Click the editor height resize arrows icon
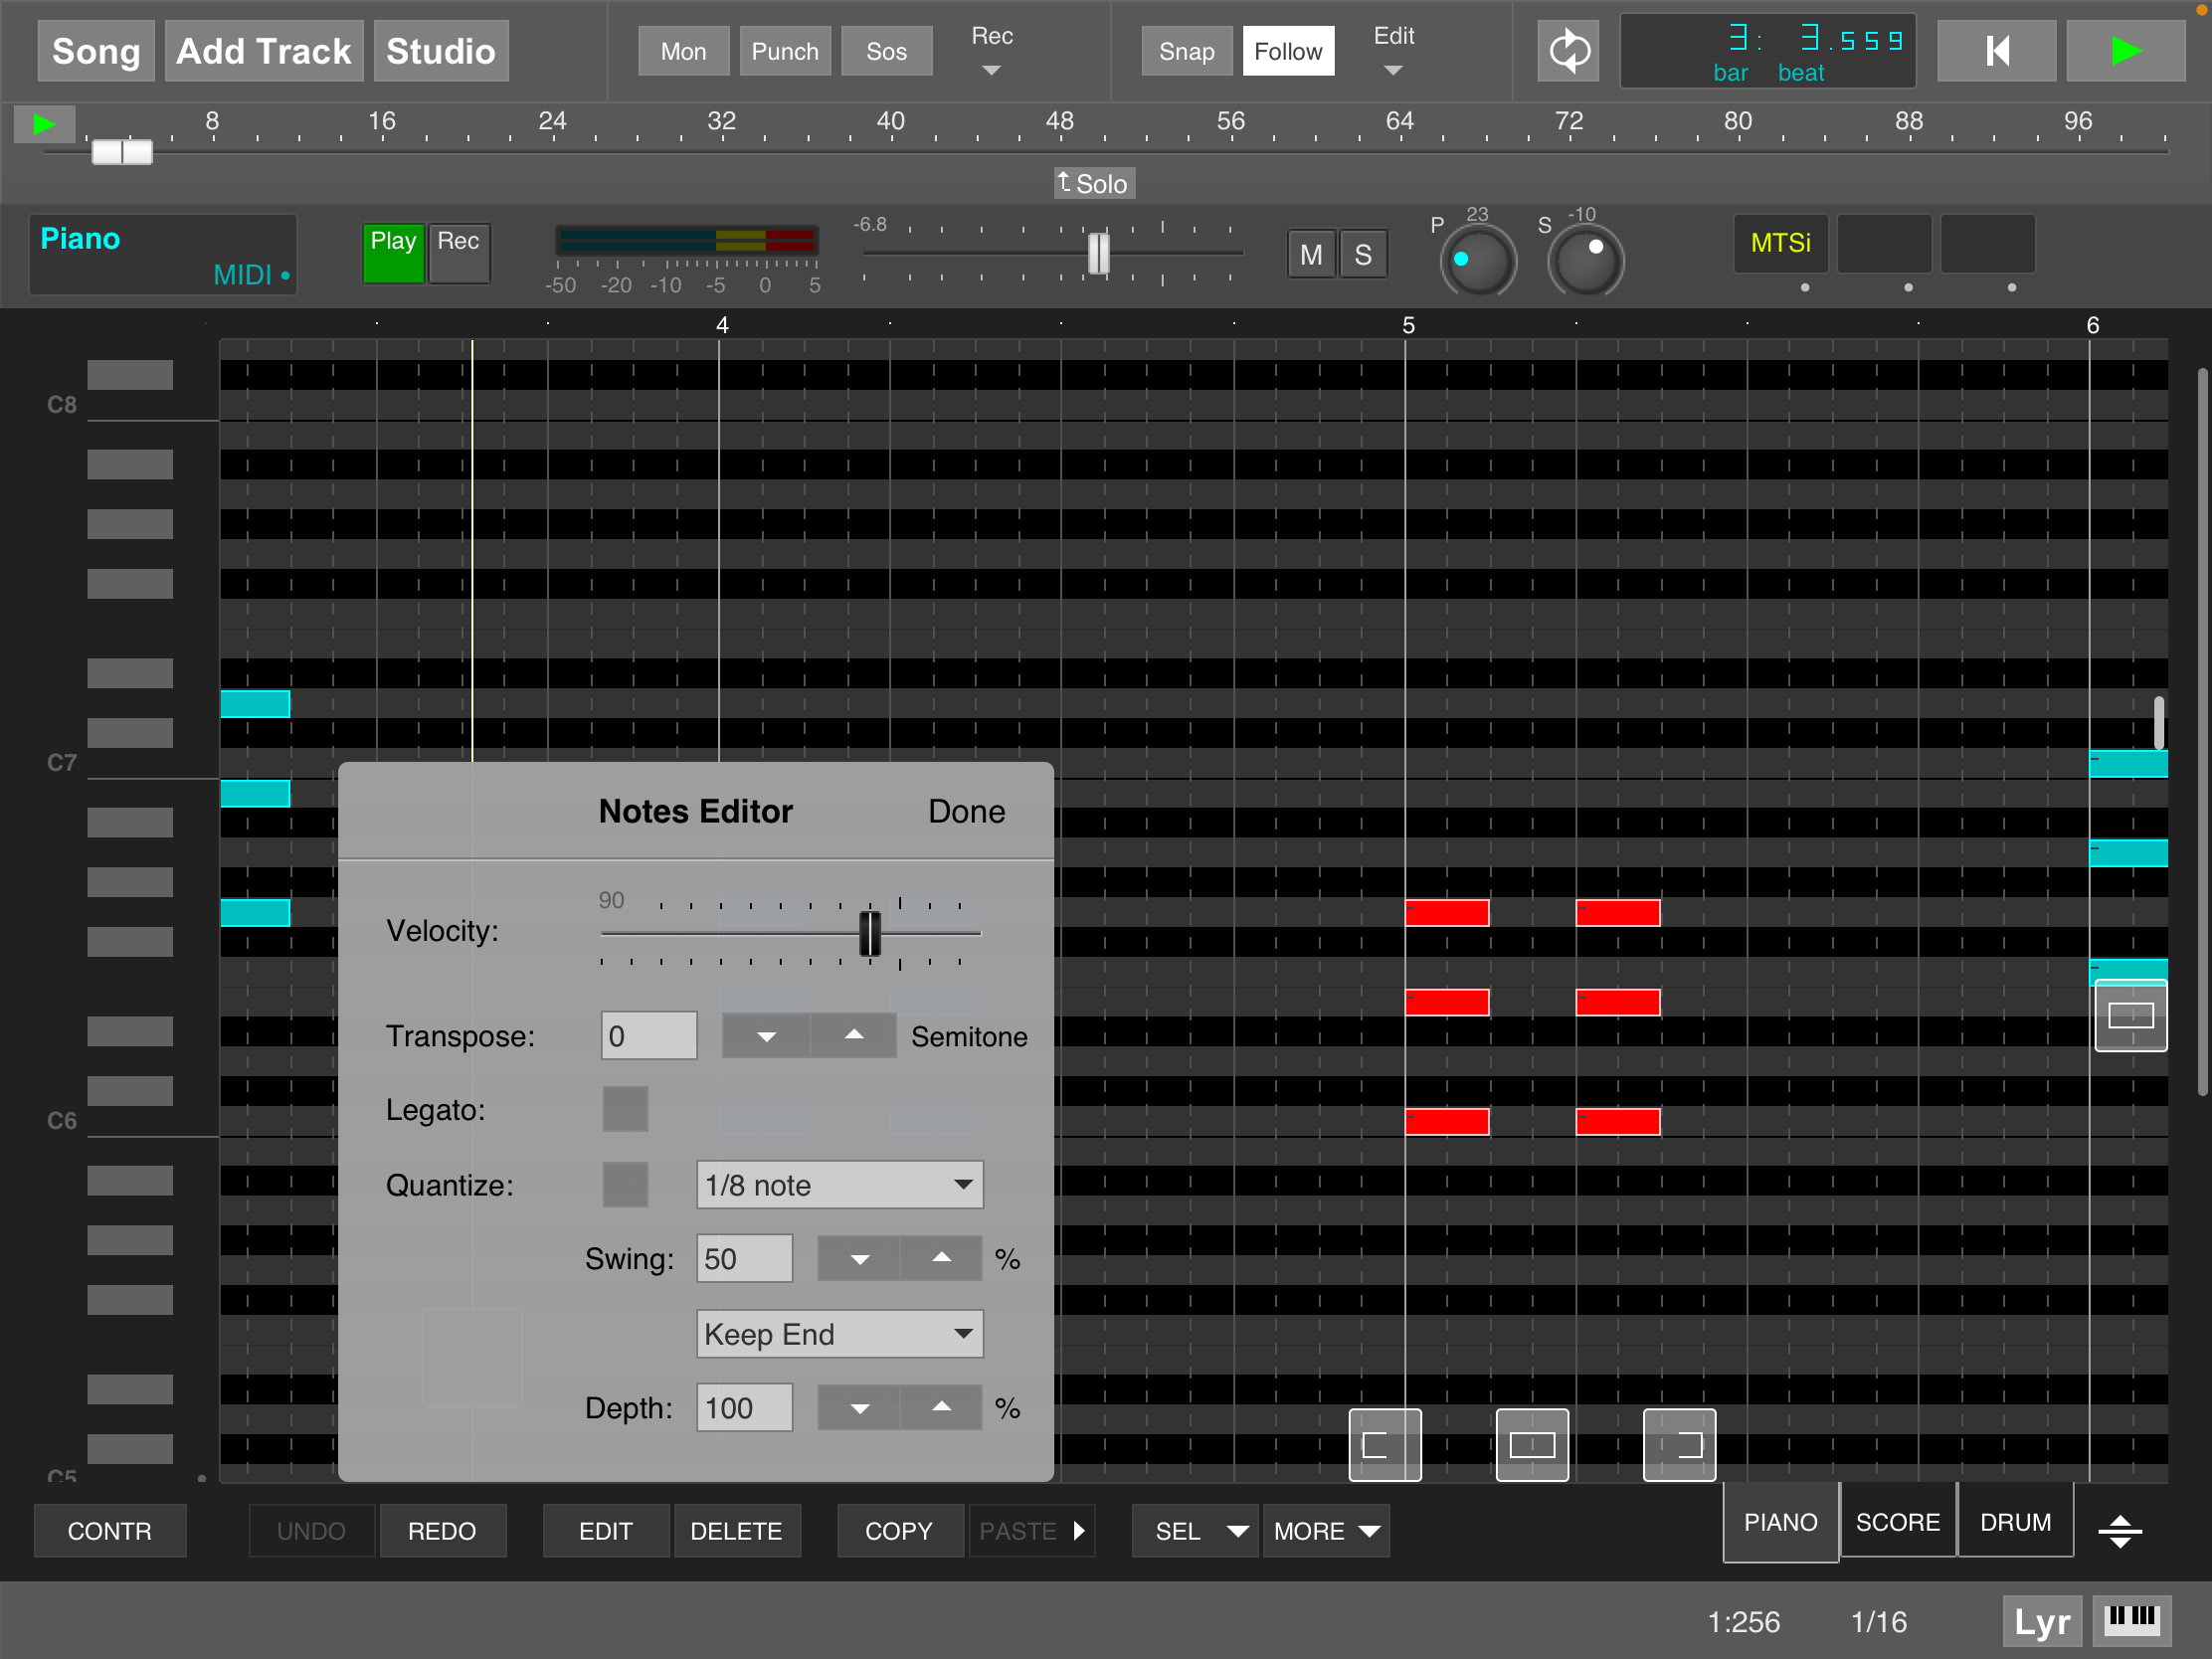Image resolution: width=2212 pixels, height=1659 pixels. [x=2119, y=1530]
